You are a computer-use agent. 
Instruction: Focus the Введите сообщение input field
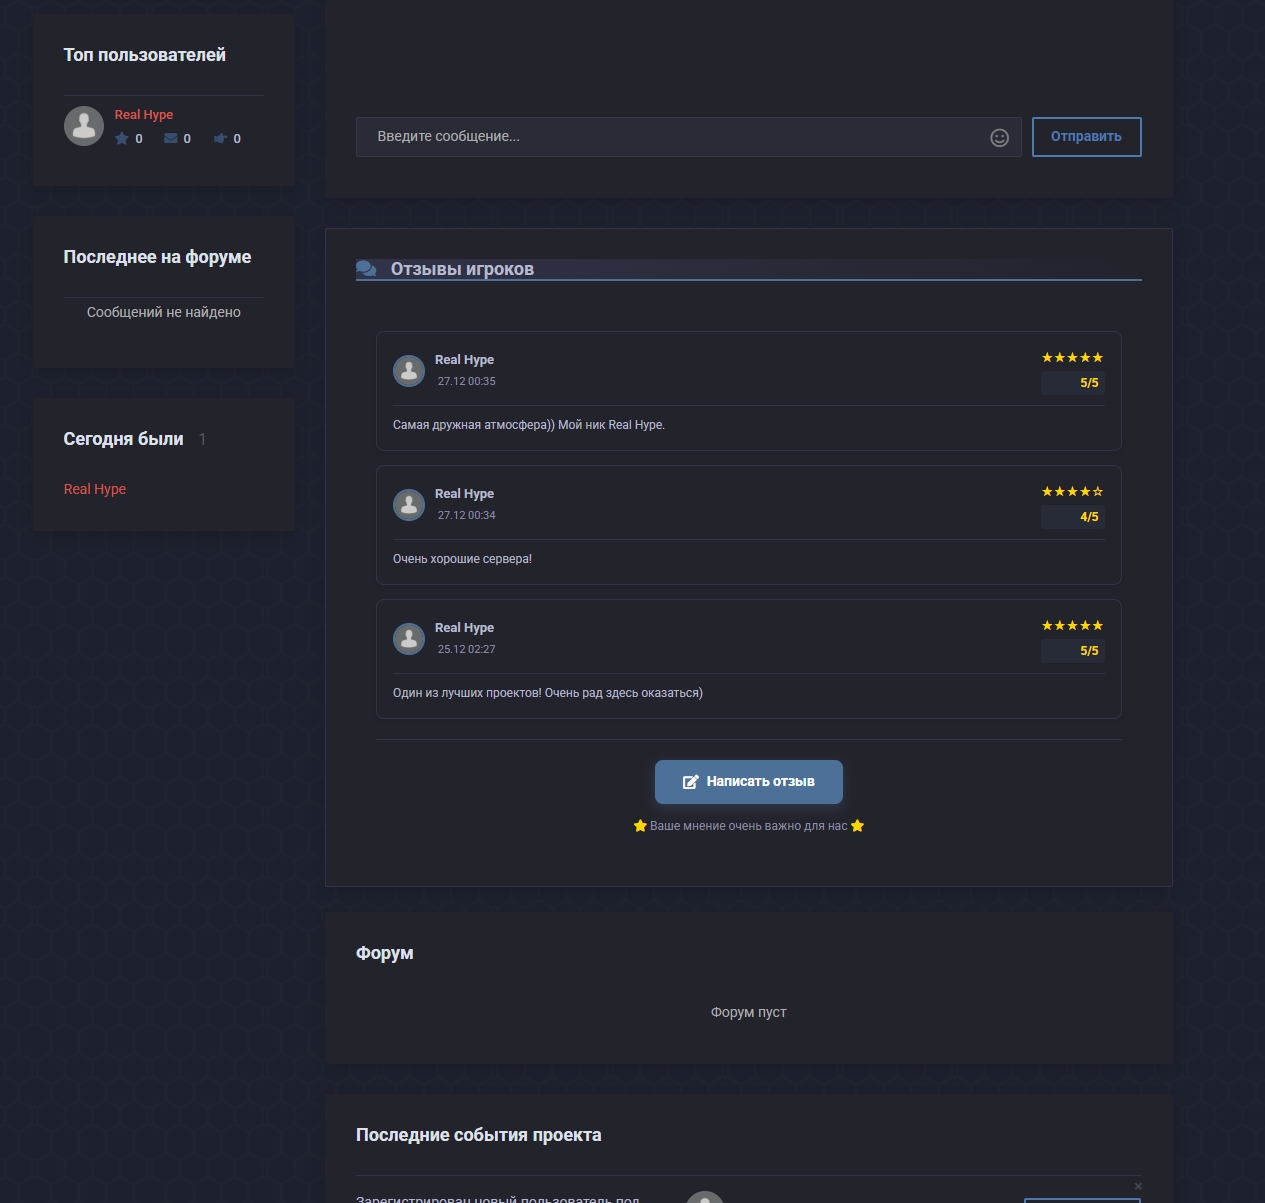click(670, 137)
